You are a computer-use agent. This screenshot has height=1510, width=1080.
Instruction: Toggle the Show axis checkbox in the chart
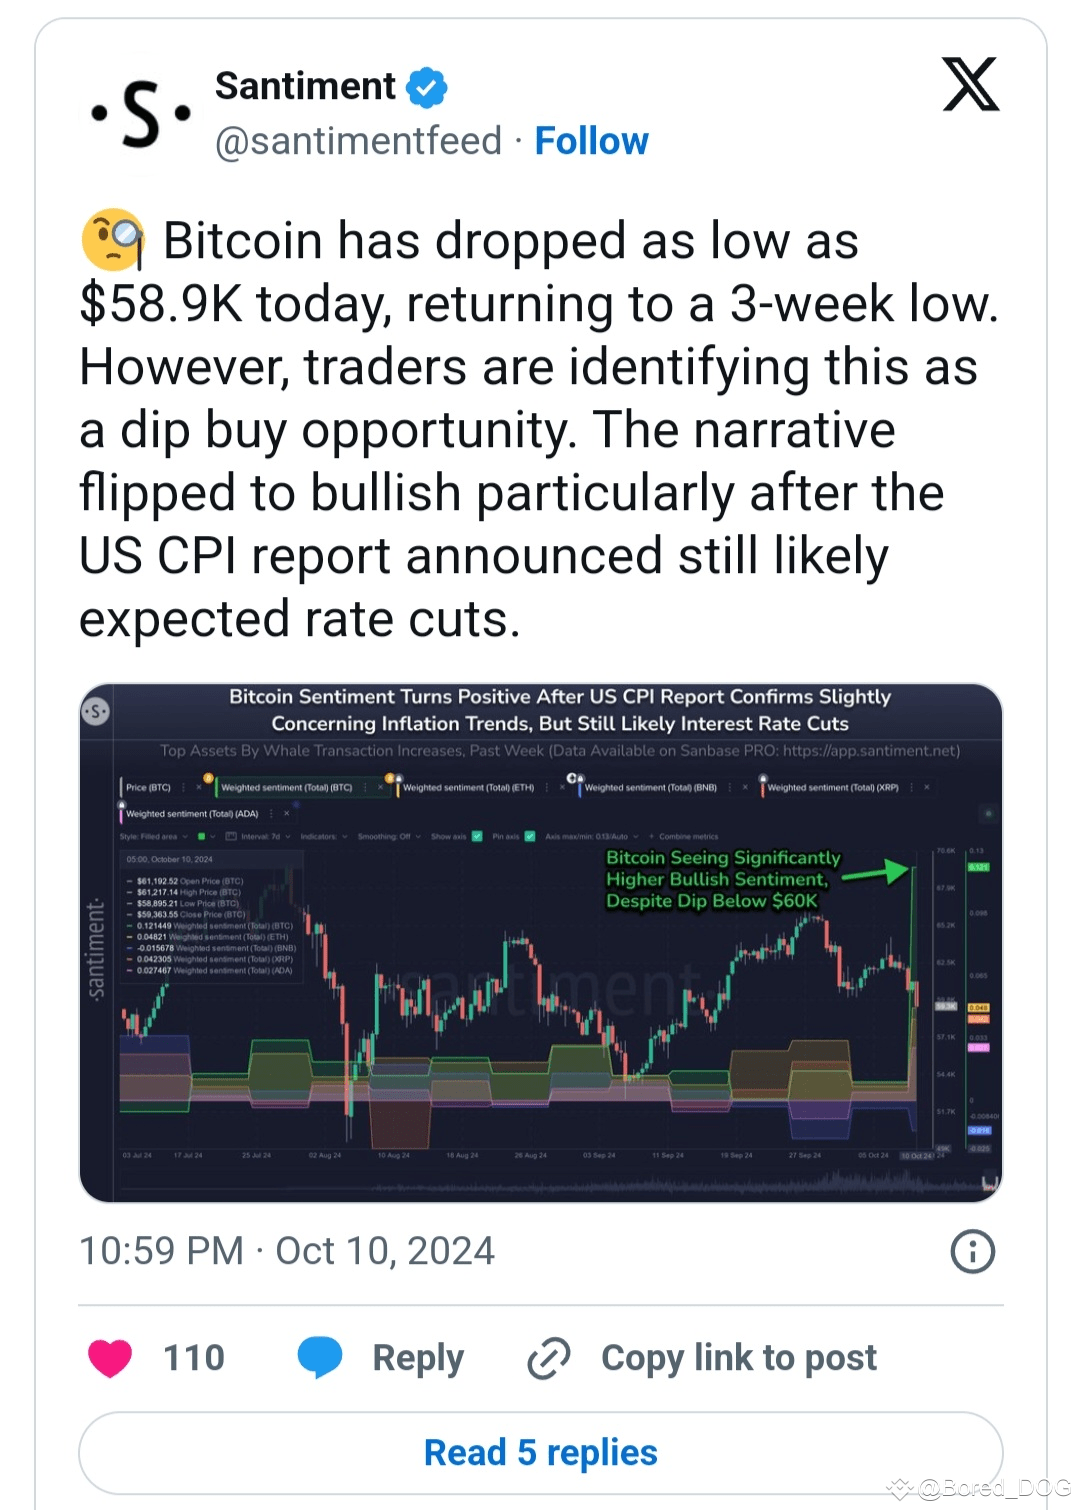(477, 836)
